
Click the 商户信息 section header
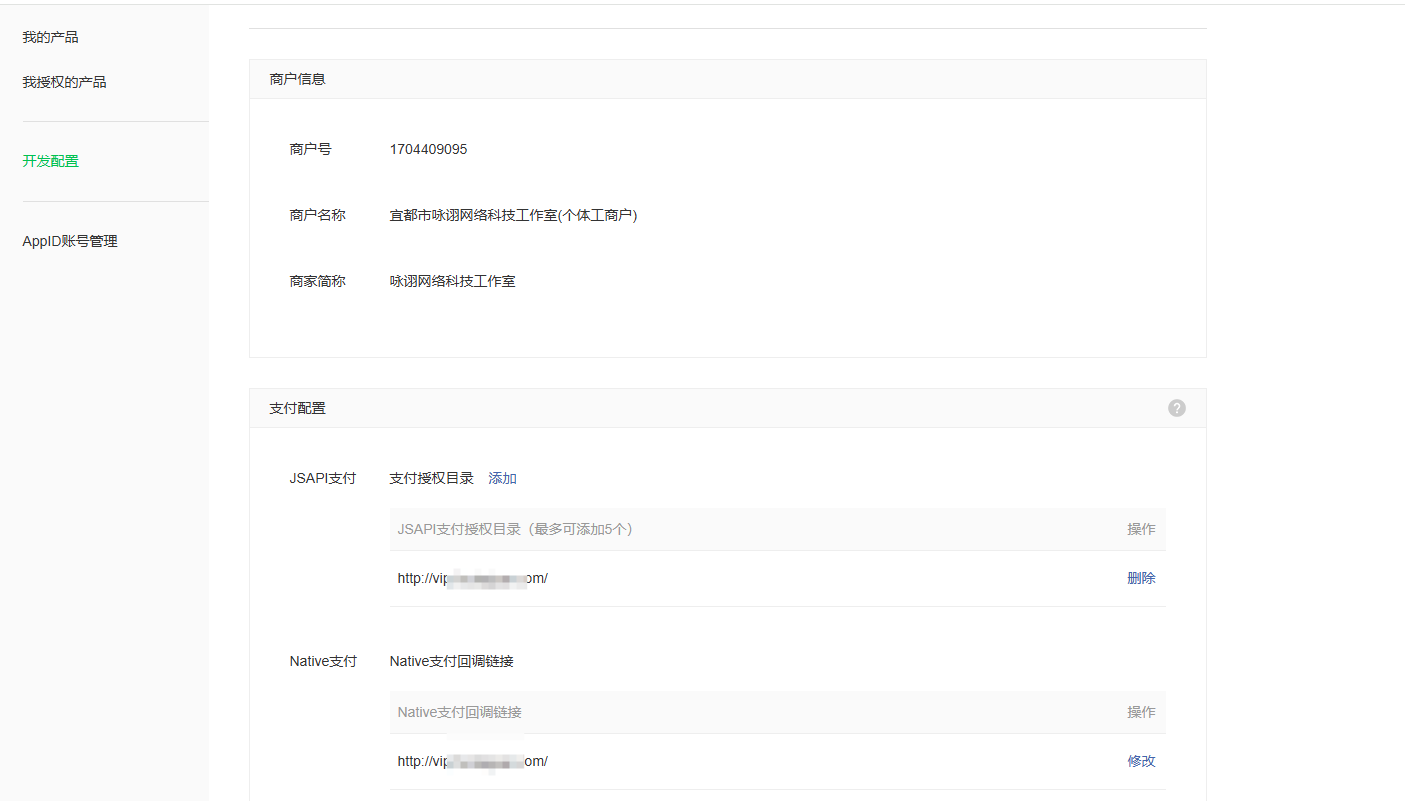click(297, 79)
